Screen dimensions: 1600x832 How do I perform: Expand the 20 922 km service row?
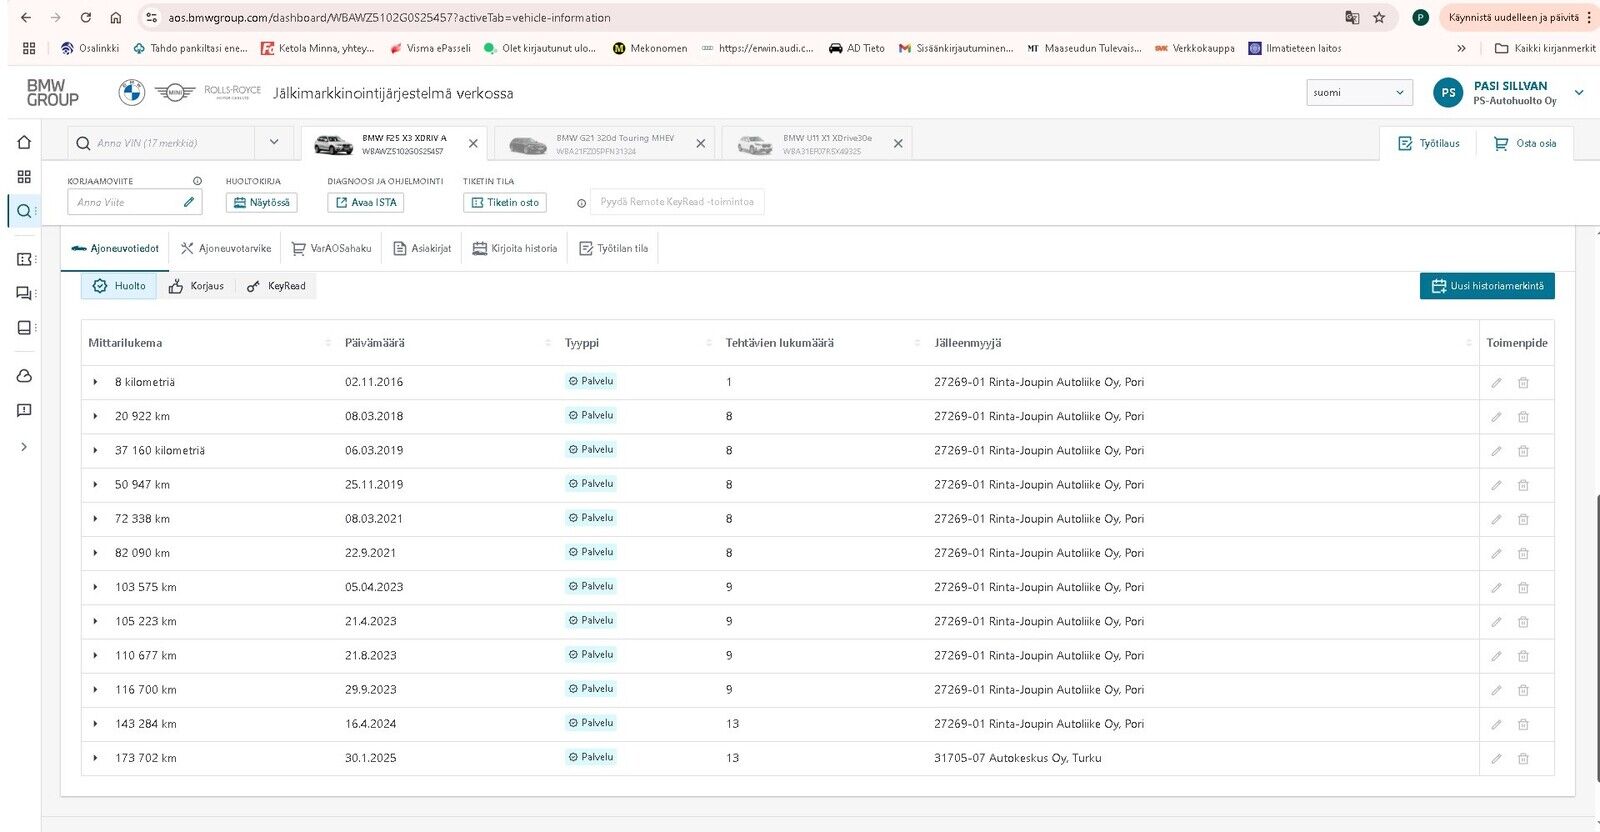[96, 416]
